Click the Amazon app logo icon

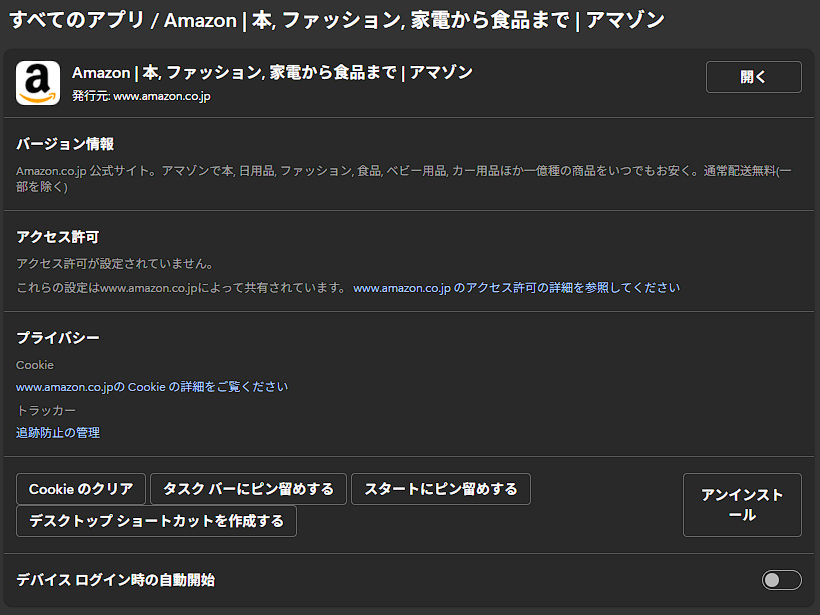(x=38, y=83)
